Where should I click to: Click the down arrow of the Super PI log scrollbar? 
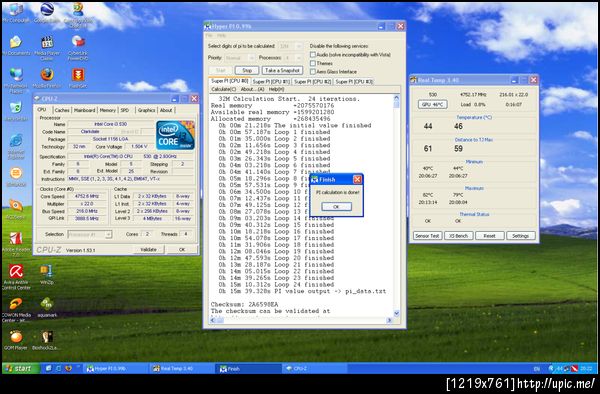[396, 313]
